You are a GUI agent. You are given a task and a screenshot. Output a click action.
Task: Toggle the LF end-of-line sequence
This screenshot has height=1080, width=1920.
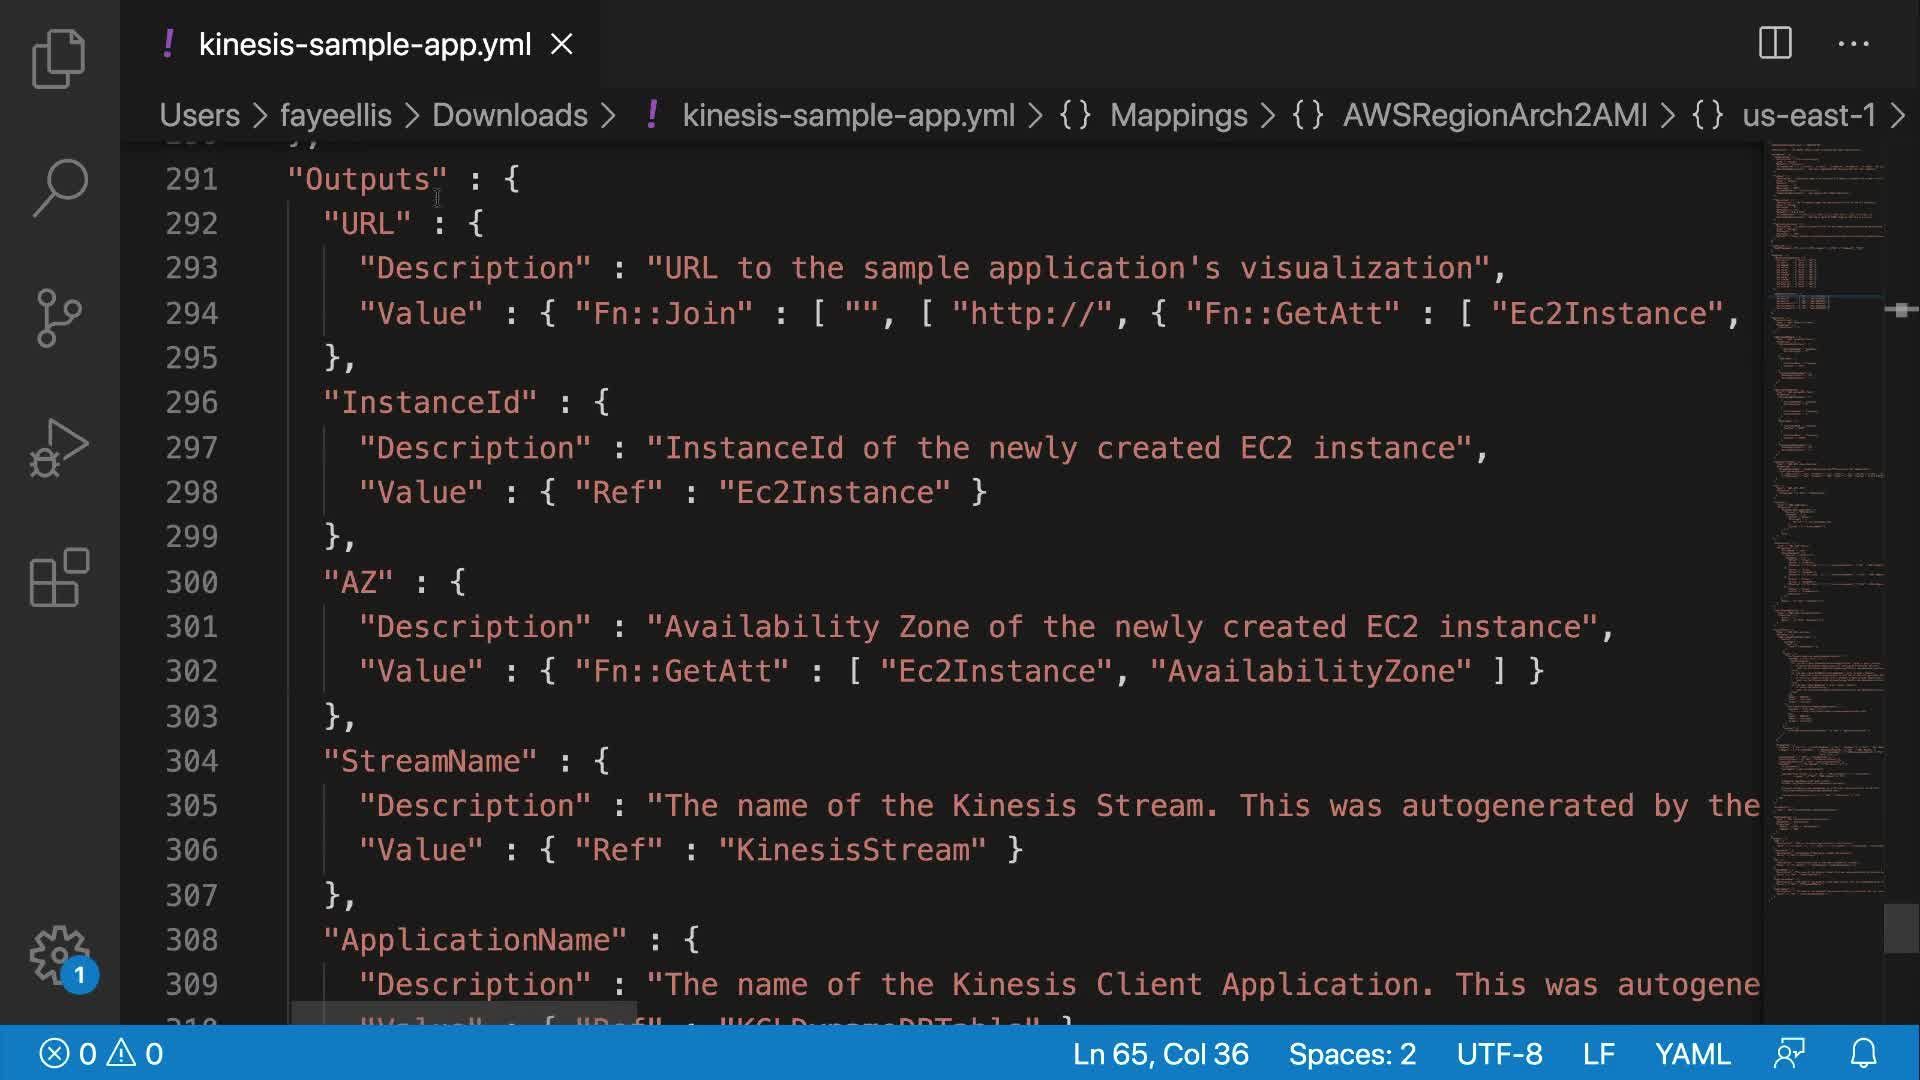(1598, 1053)
